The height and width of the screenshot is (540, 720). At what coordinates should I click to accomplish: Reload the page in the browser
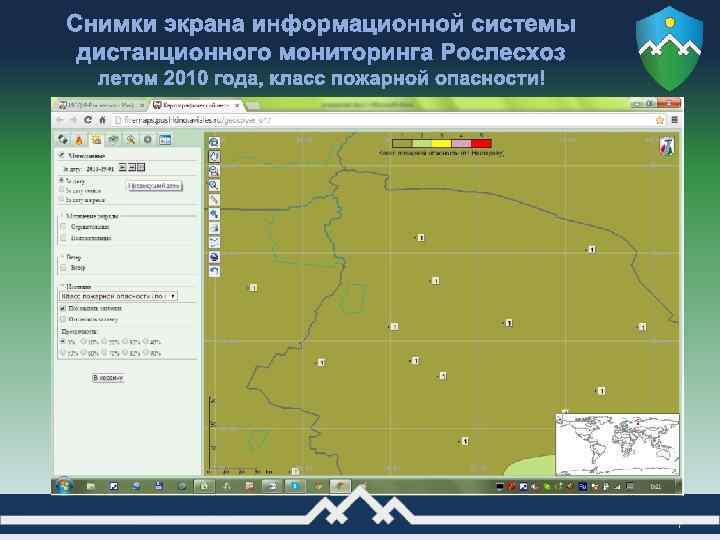(x=88, y=120)
